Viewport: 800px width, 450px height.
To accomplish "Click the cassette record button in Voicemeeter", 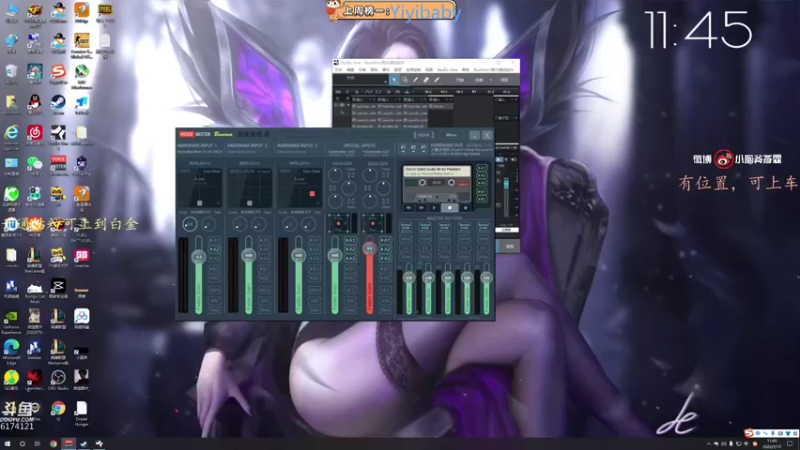I will (465, 208).
